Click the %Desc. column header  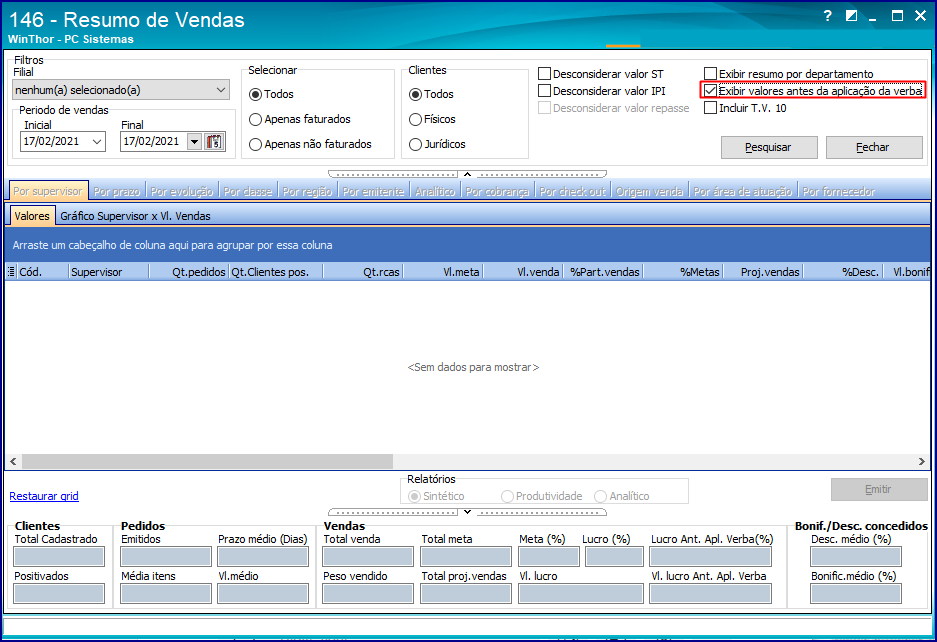tap(843, 272)
